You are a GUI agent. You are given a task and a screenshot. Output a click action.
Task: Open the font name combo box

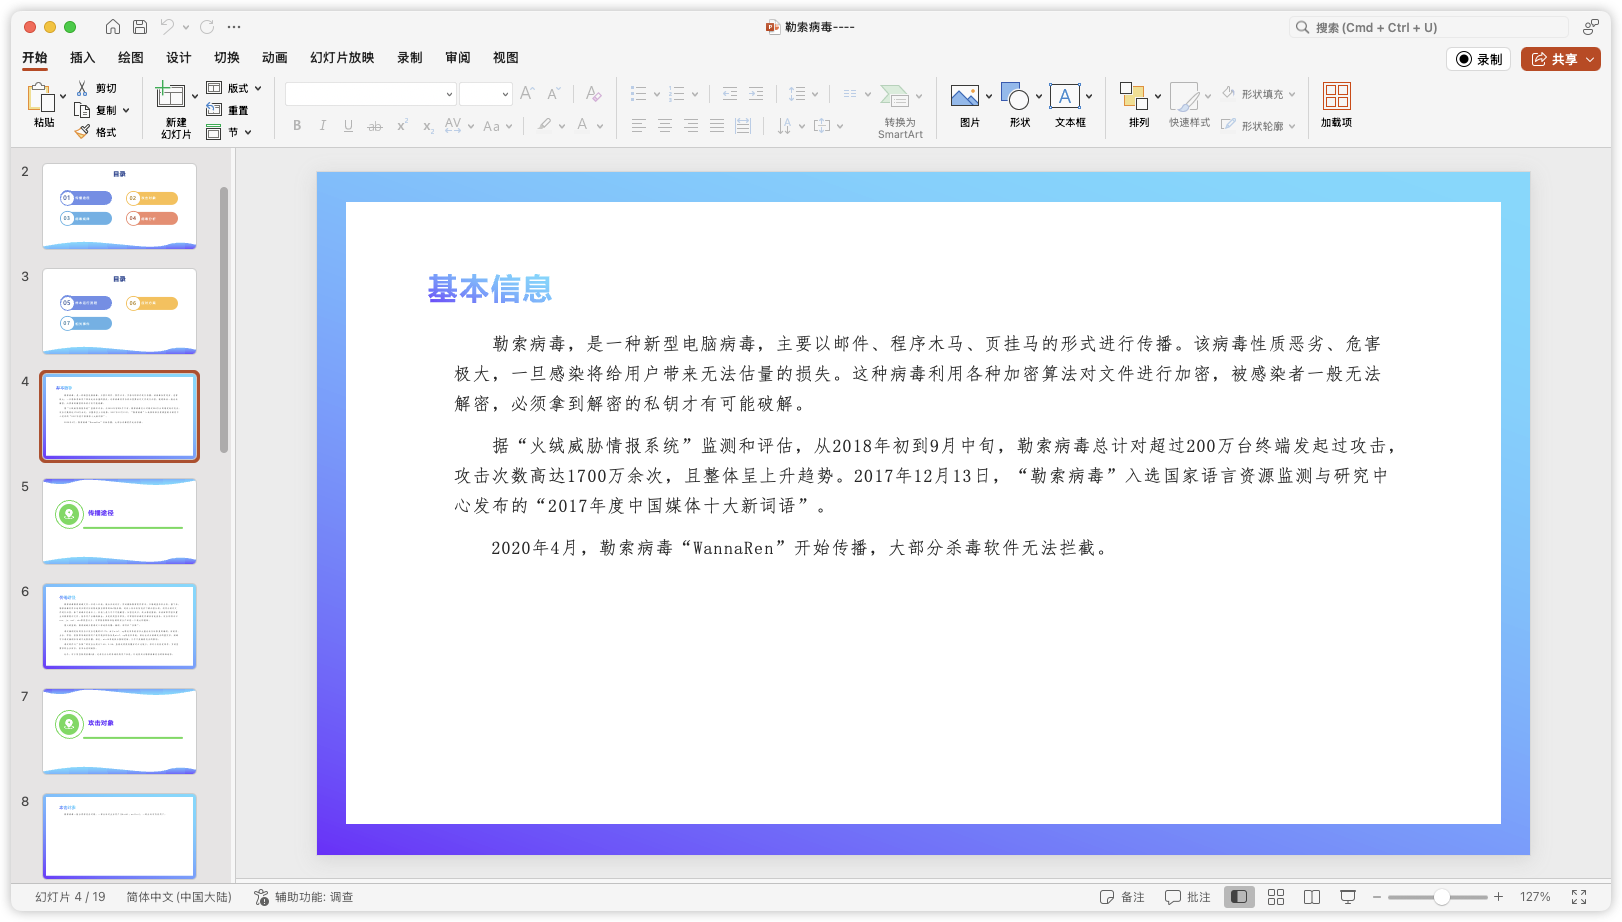tap(371, 94)
